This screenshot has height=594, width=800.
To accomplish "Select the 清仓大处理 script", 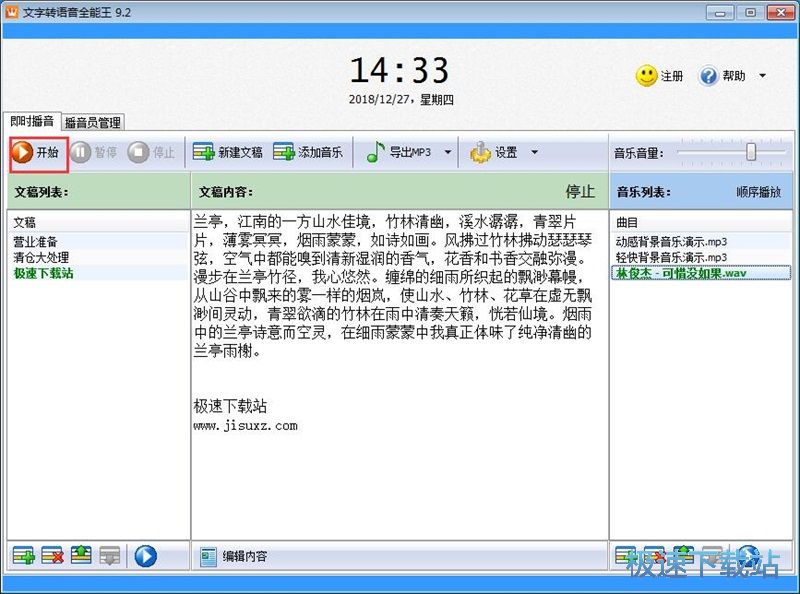I will point(98,257).
